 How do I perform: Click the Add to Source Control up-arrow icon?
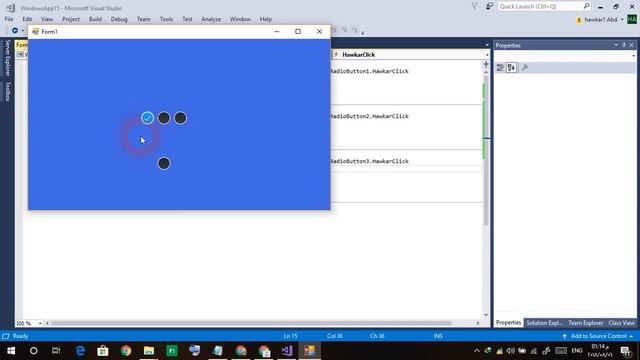[564, 336]
